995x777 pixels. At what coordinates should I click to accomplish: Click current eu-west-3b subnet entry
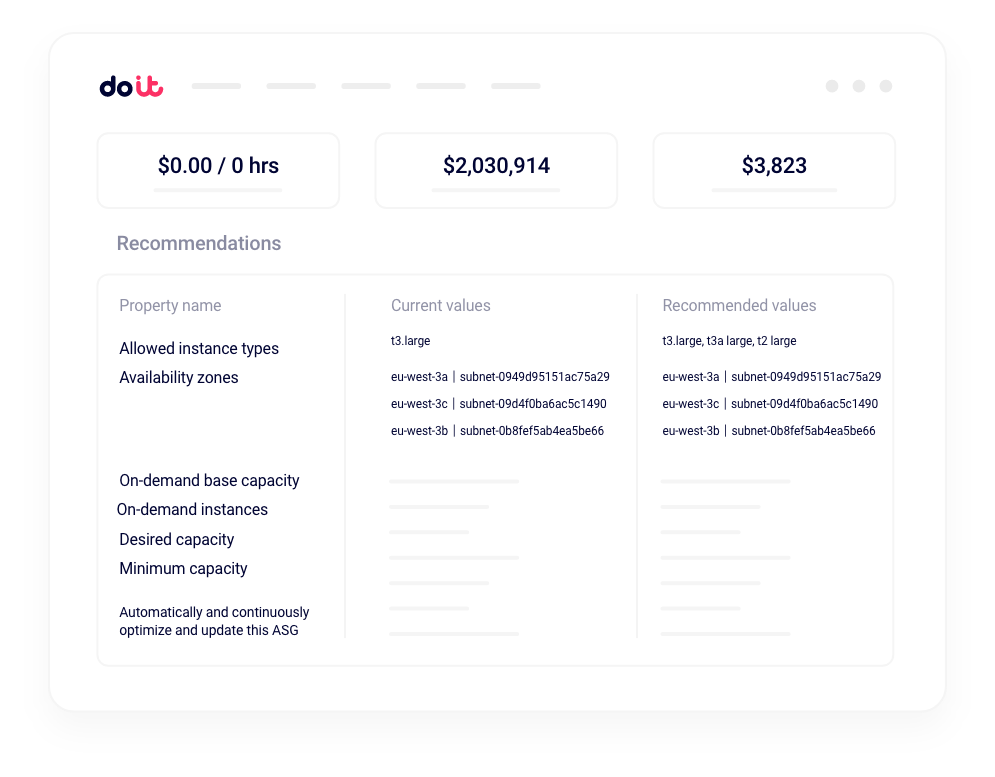[497, 431]
